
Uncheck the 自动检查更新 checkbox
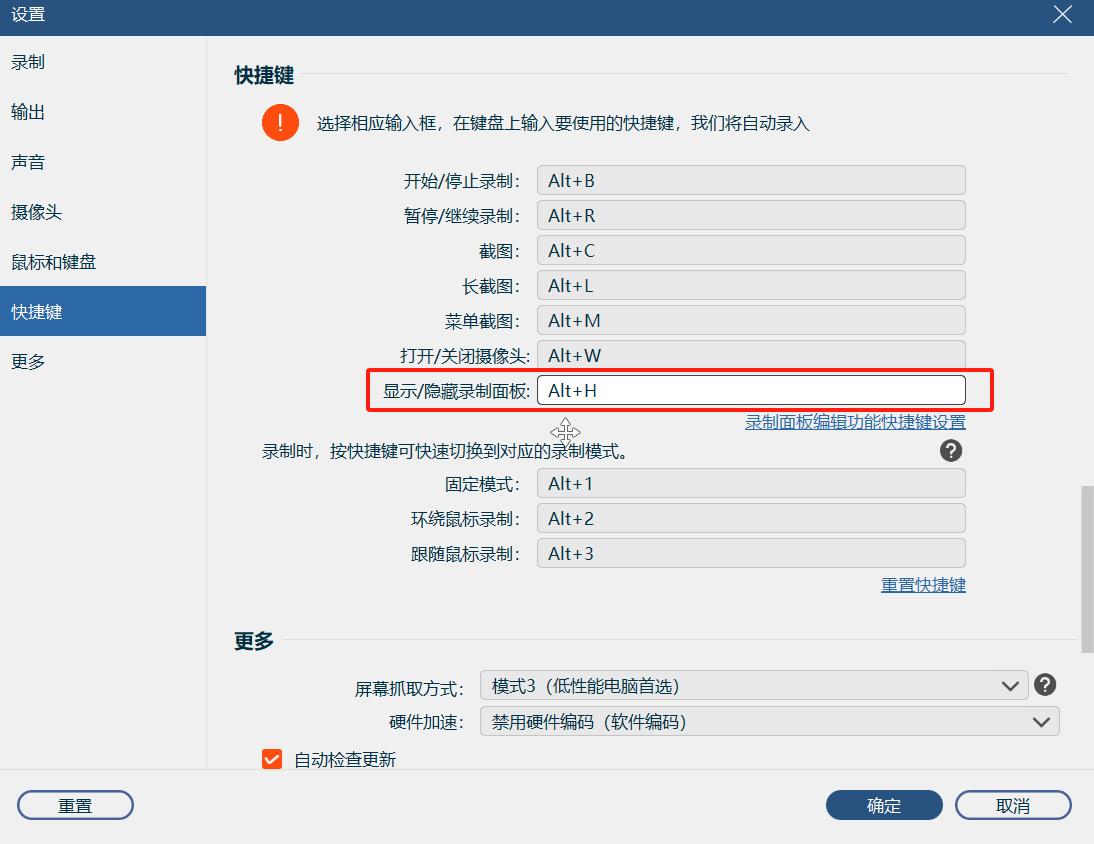[271, 760]
